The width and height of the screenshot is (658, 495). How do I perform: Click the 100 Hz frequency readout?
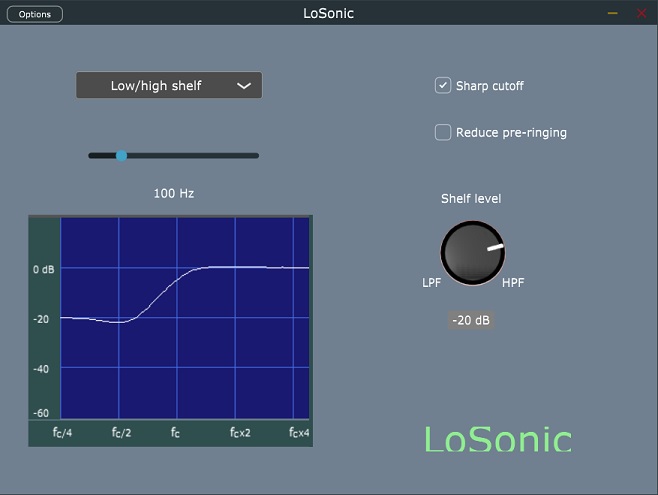[x=173, y=193]
